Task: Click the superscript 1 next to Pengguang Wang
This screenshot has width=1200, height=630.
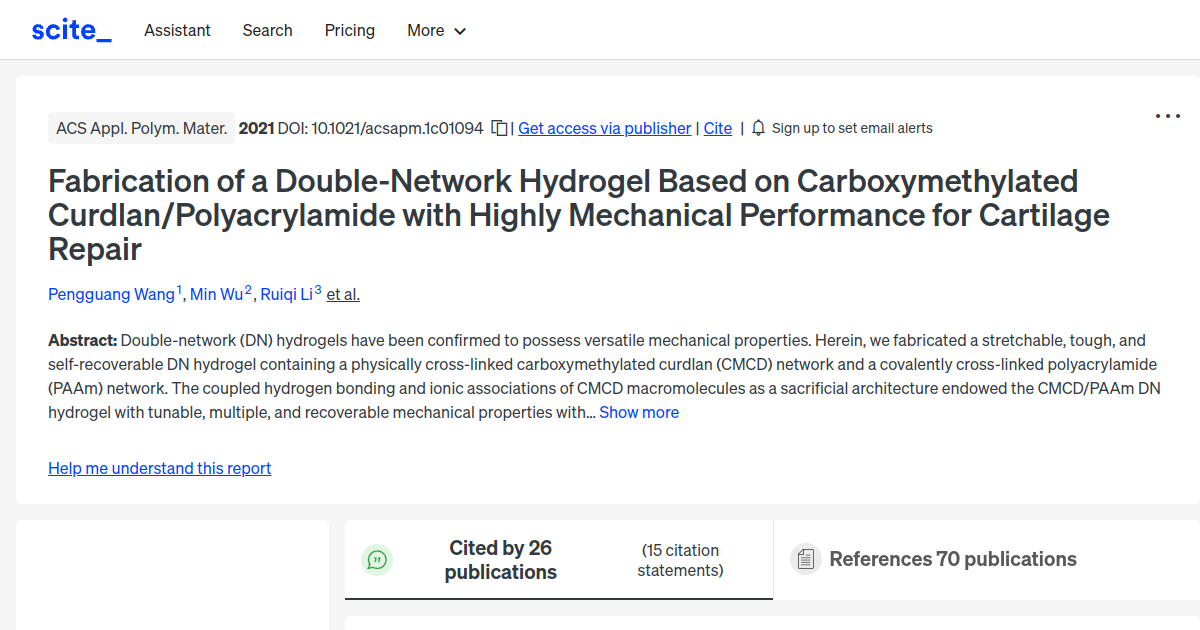Action: [x=180, y=288]
